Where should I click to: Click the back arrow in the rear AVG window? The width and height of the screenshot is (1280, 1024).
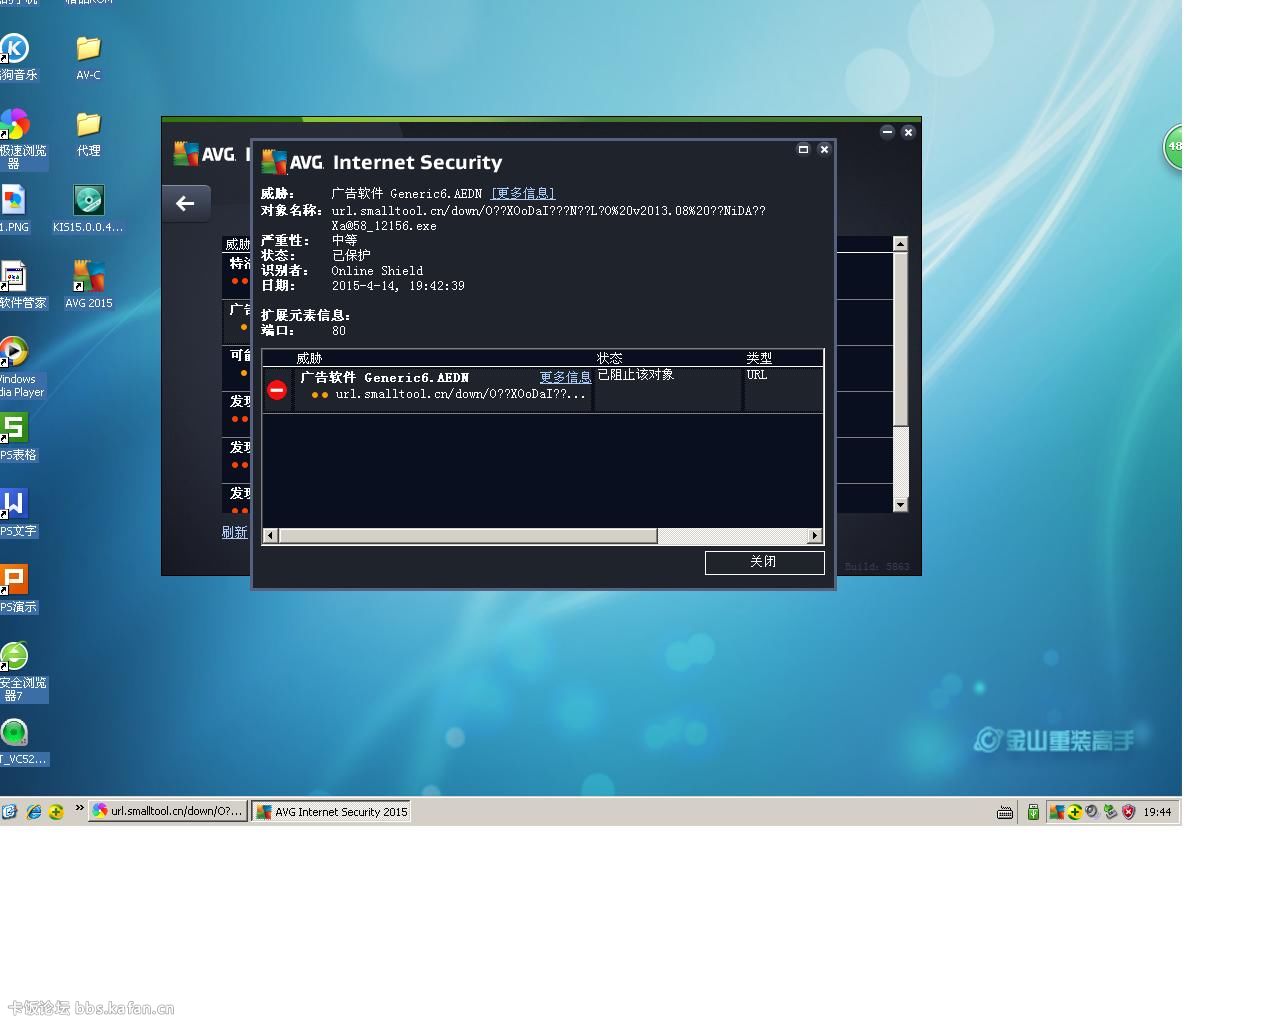click(185, 203)
